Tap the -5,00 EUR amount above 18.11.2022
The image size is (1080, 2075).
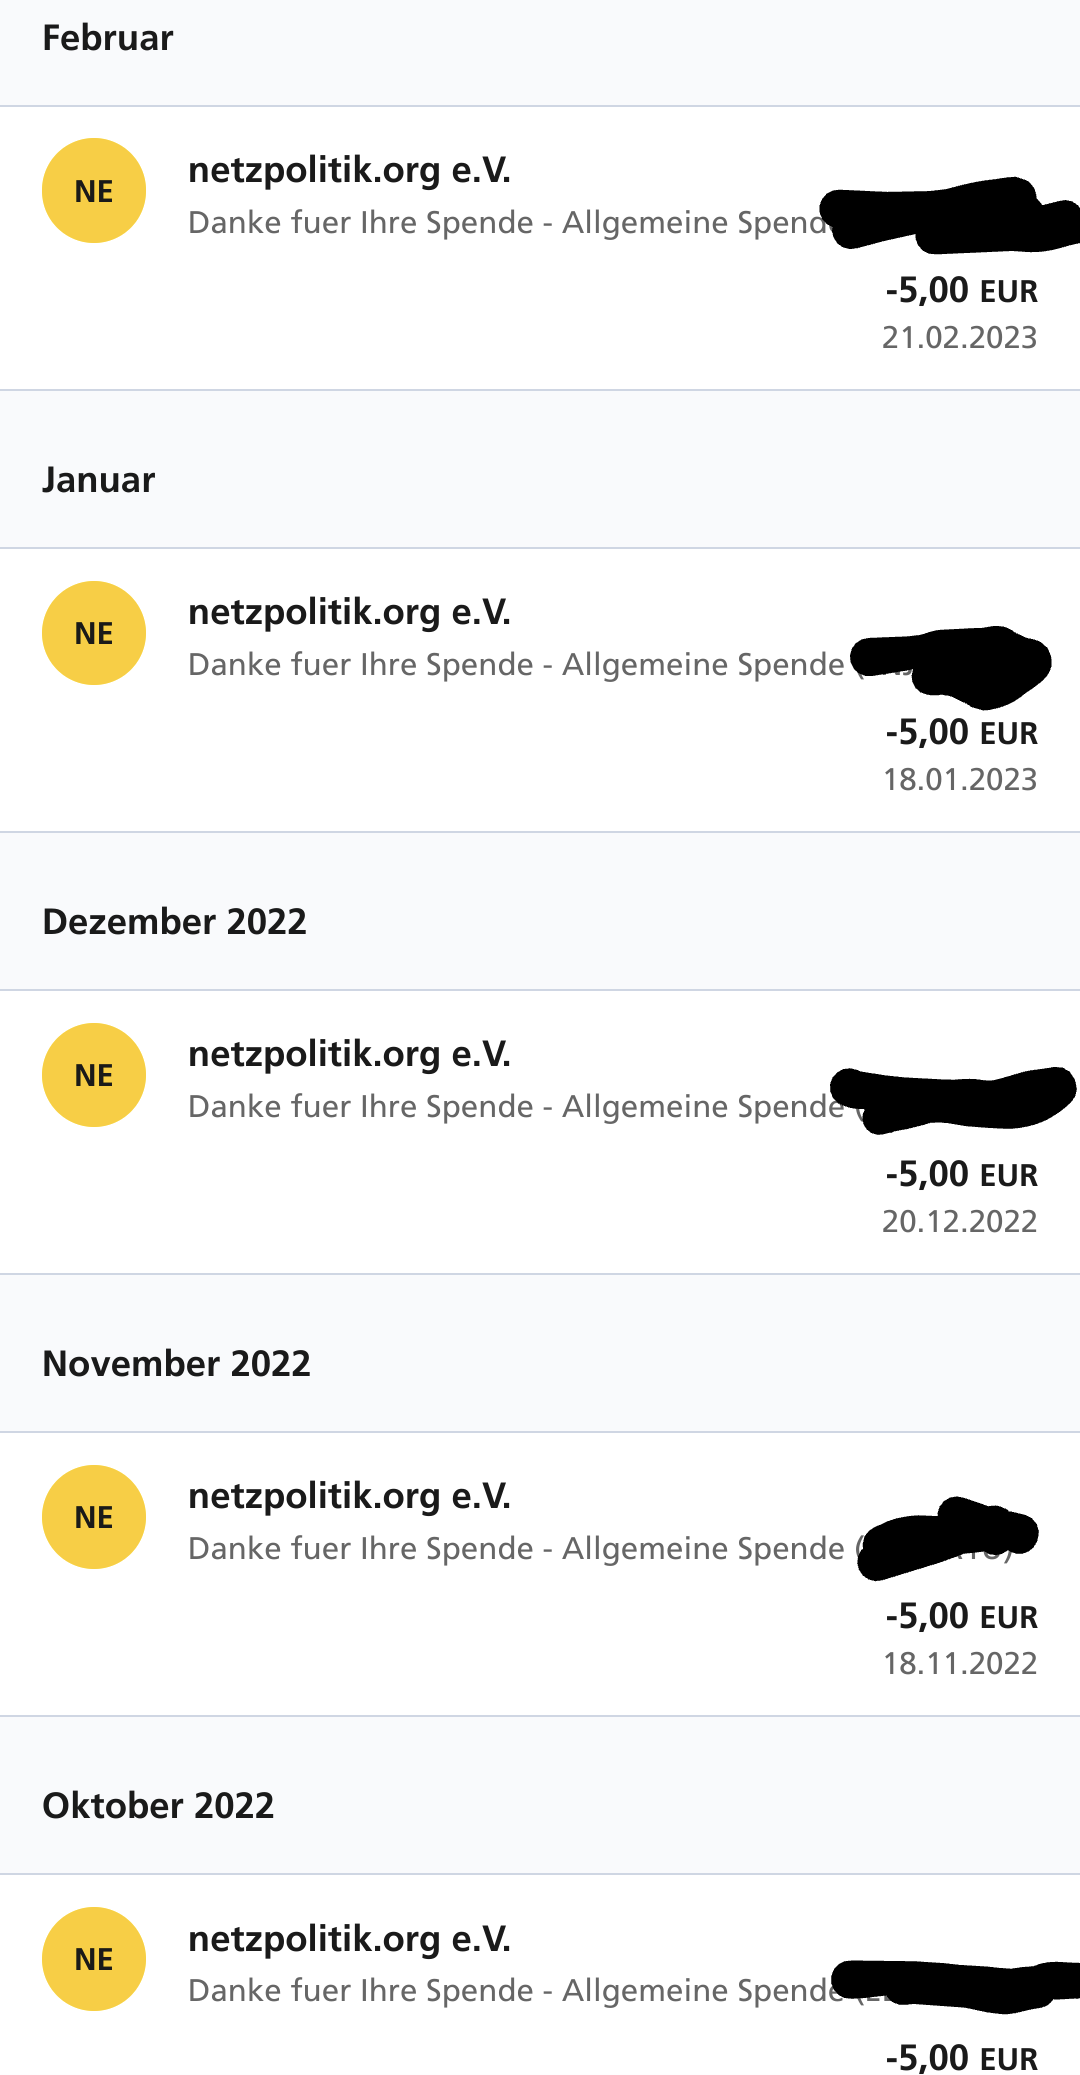point(961,1616)
